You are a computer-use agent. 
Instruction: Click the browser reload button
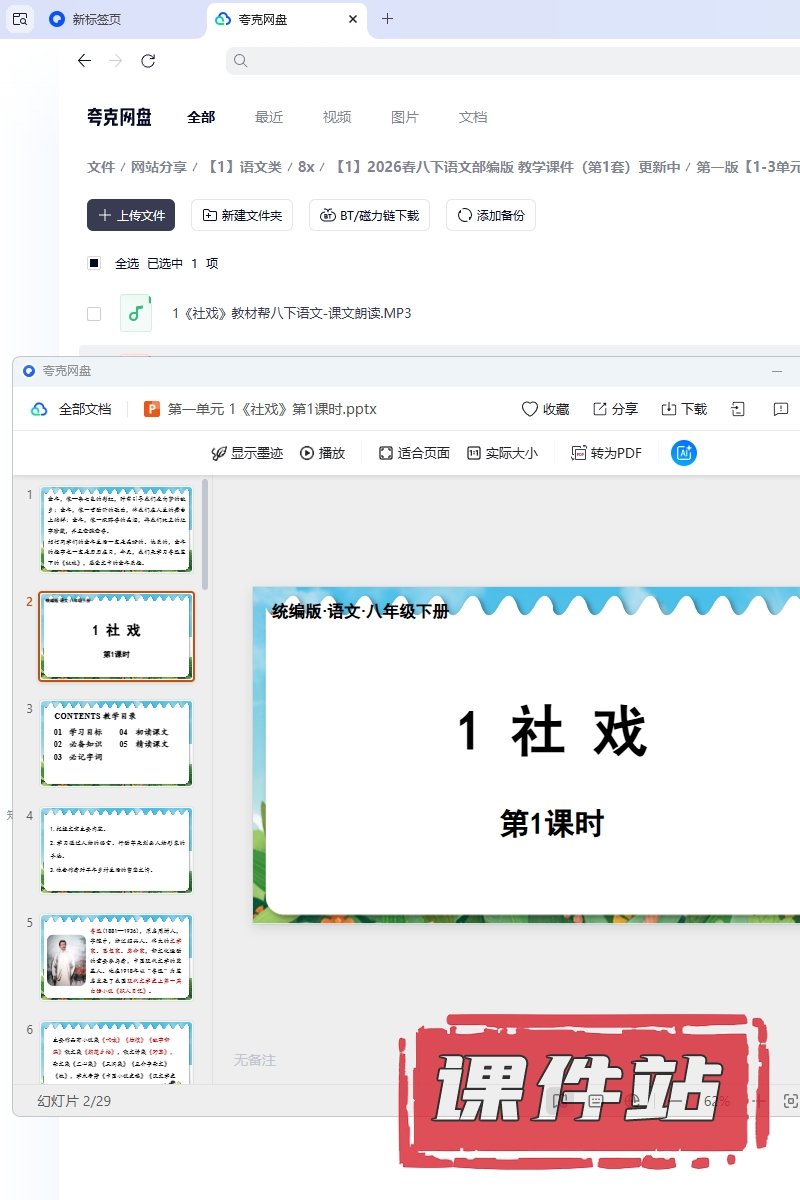[148, 61]
